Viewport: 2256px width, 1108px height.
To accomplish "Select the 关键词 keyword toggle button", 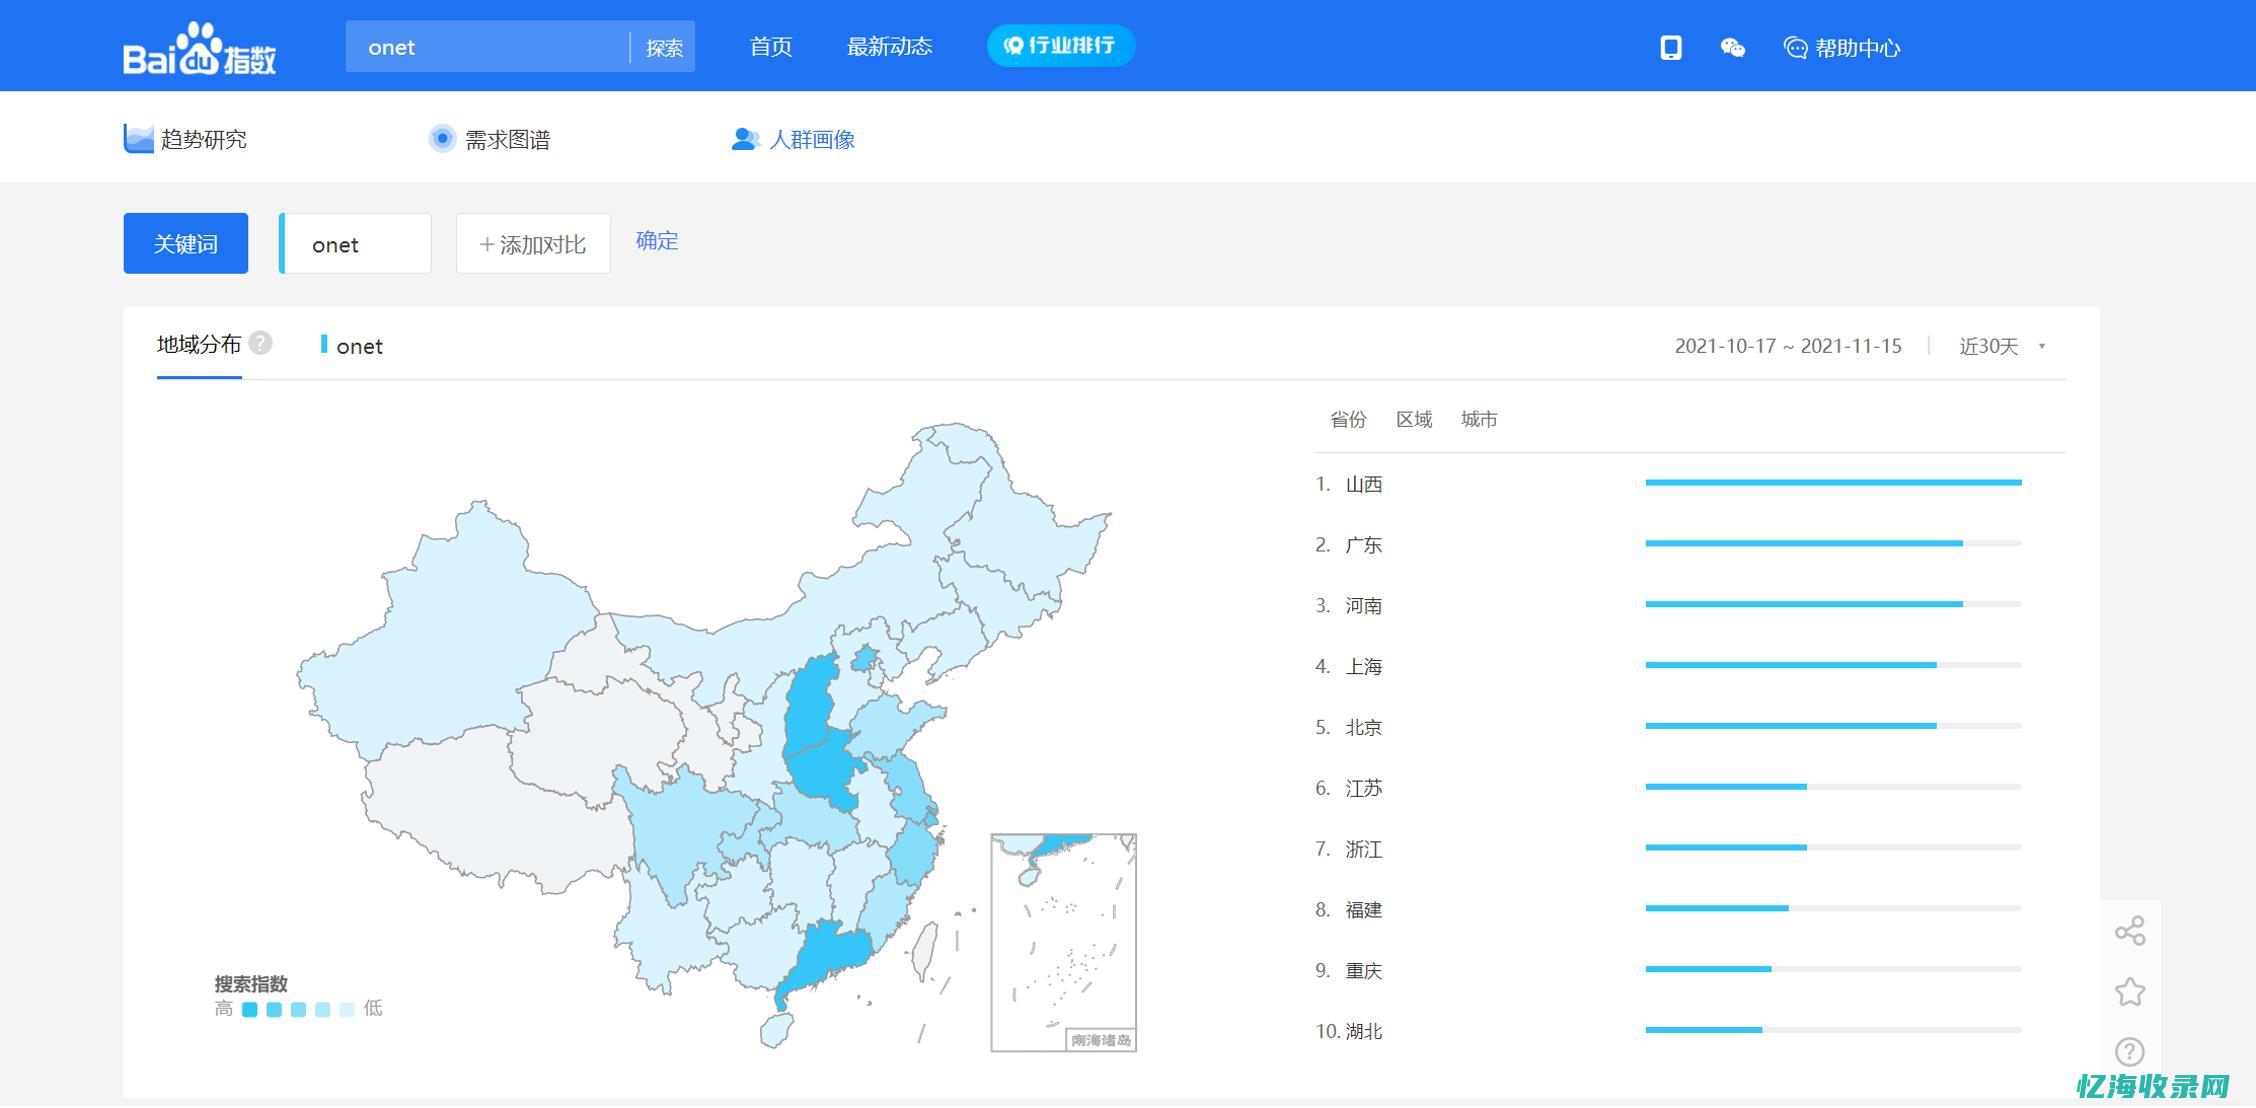I will coord(185,243).
